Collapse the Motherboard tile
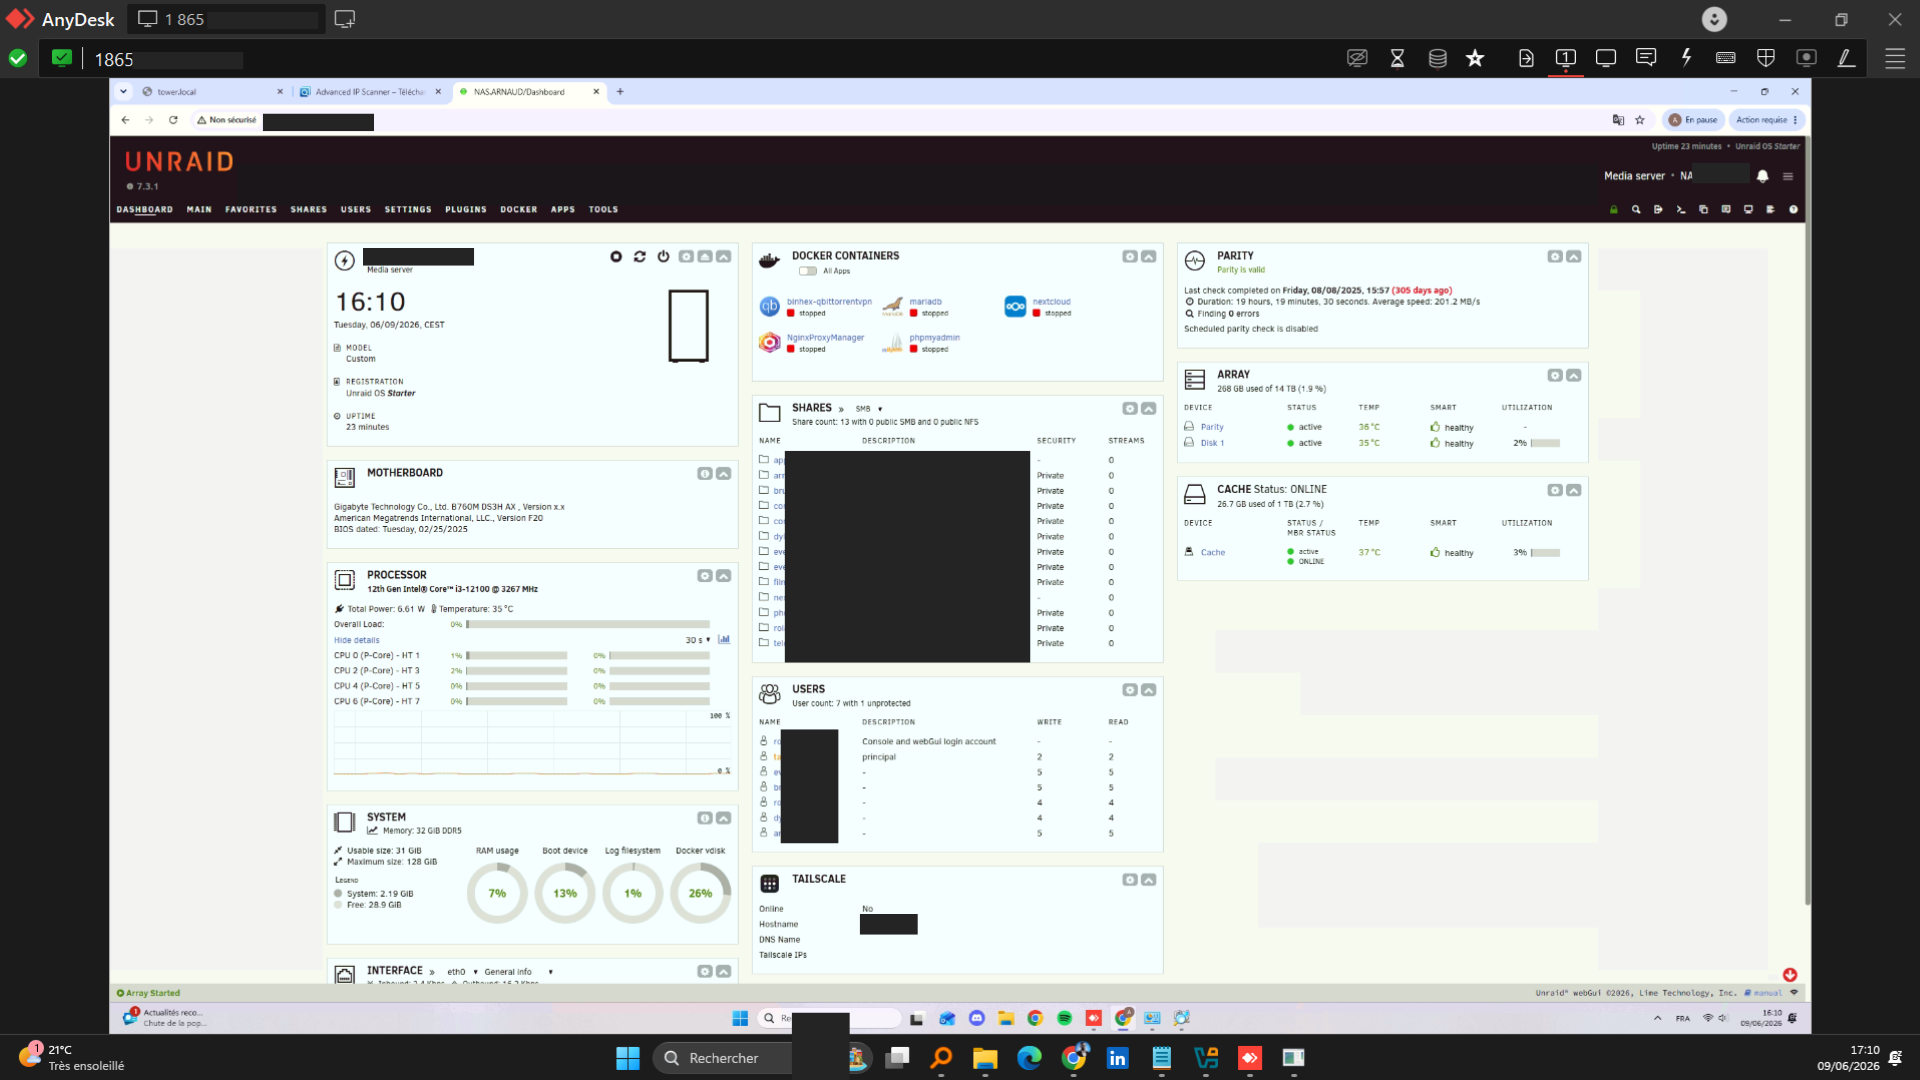The height and width of the screenshot is (1080, 1920). tap(724, 474)
